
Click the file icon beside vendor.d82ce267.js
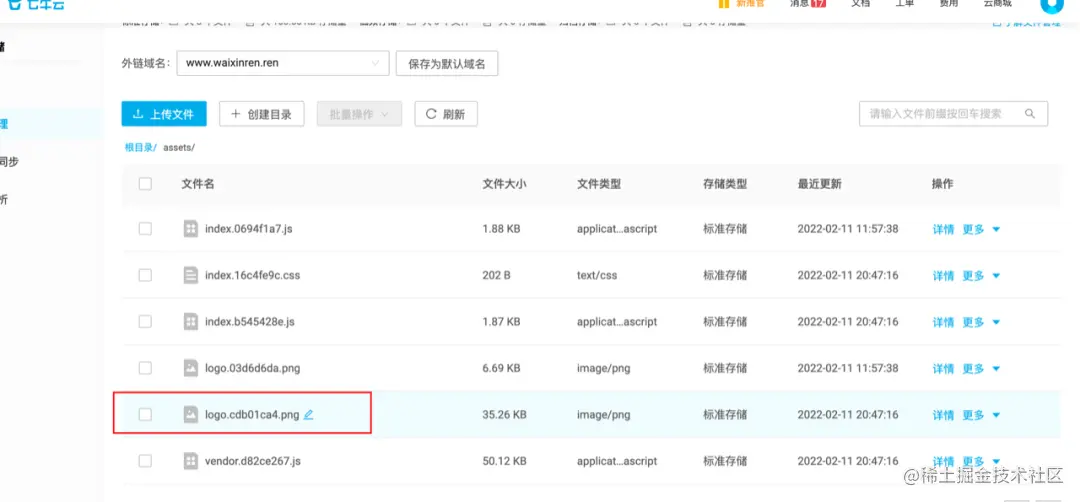[x=191, y=461]
